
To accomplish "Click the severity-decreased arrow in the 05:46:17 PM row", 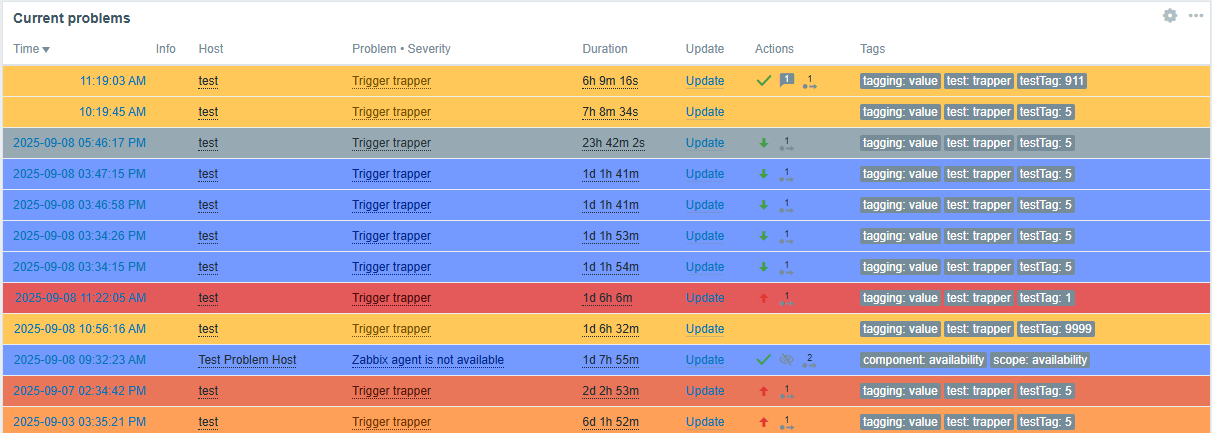I will click(x=764, y=143).
